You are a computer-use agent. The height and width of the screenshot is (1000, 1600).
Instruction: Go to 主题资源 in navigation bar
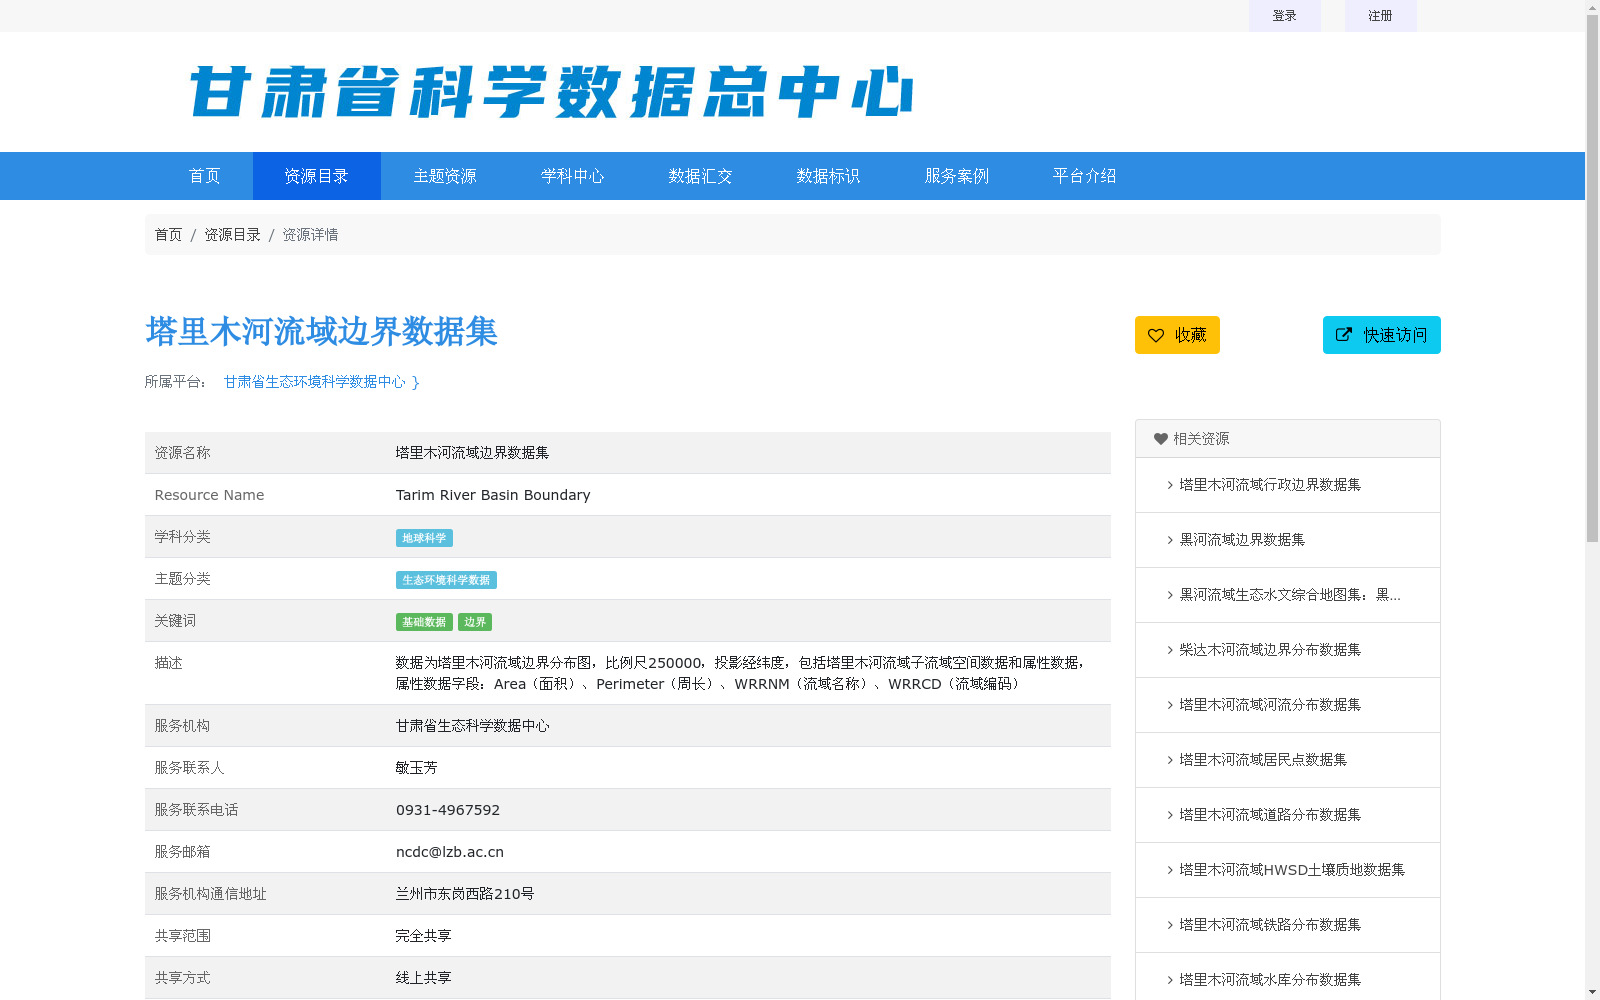445,176
